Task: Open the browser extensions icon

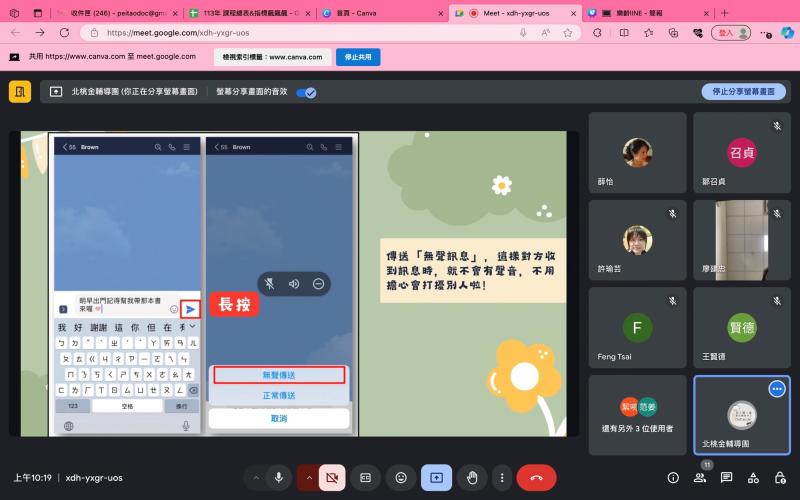Action: tap(597, 33)
